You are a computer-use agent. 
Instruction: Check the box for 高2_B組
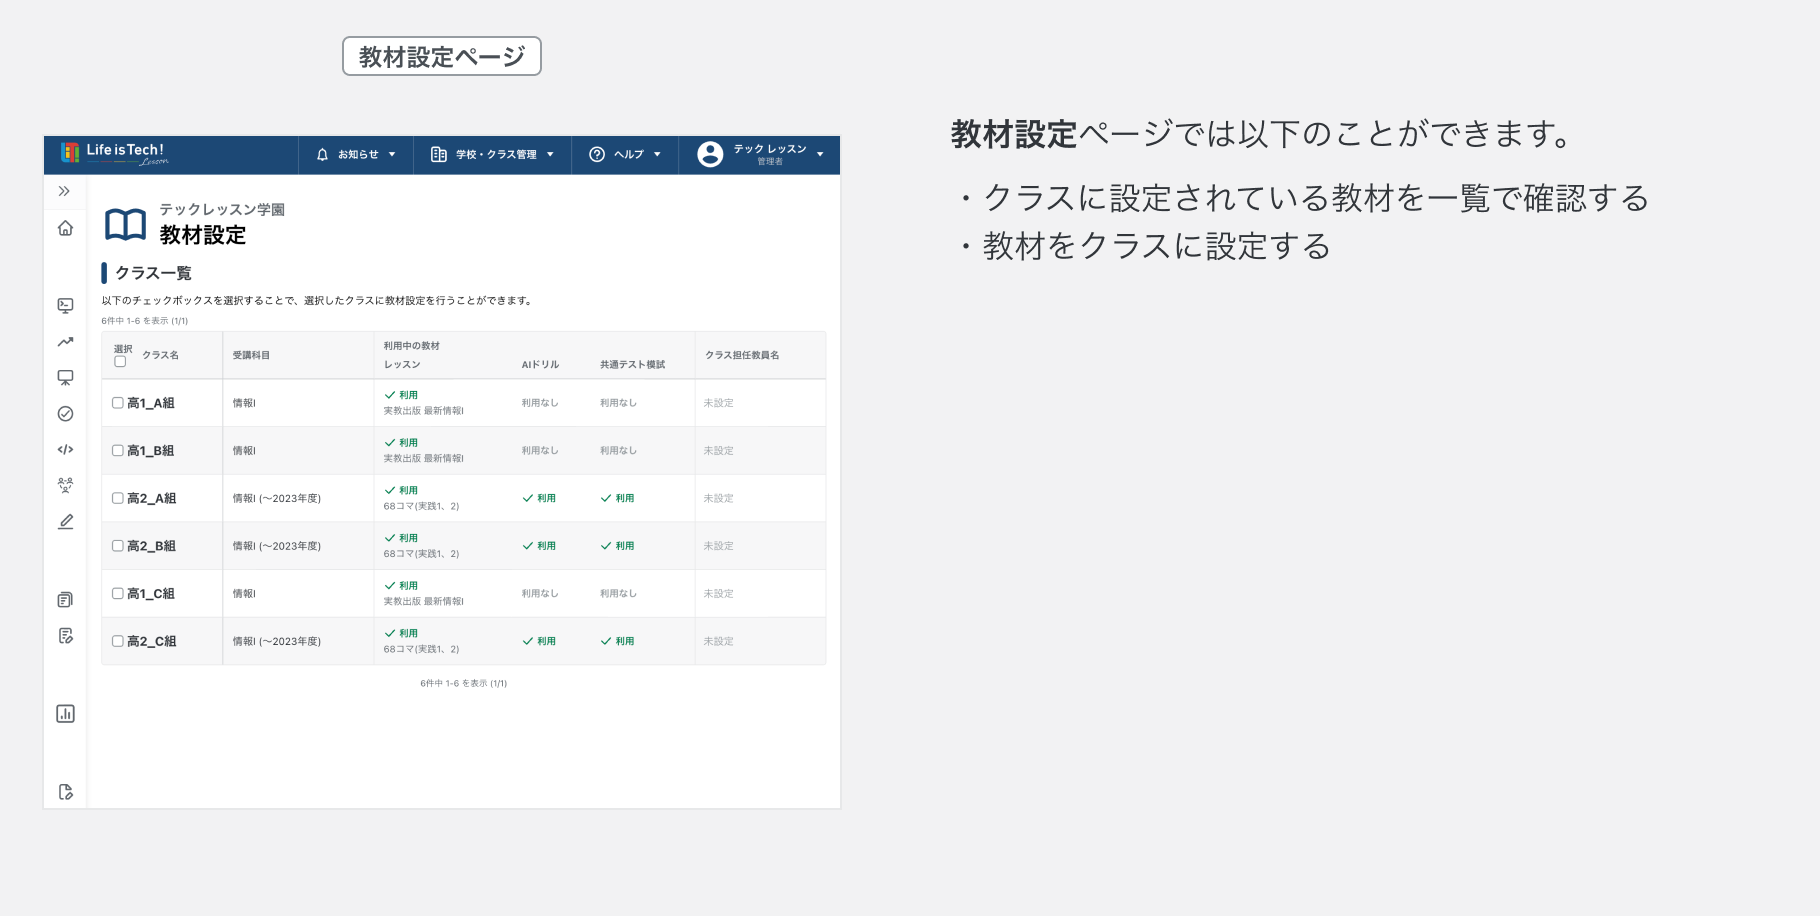click(117, 546)
